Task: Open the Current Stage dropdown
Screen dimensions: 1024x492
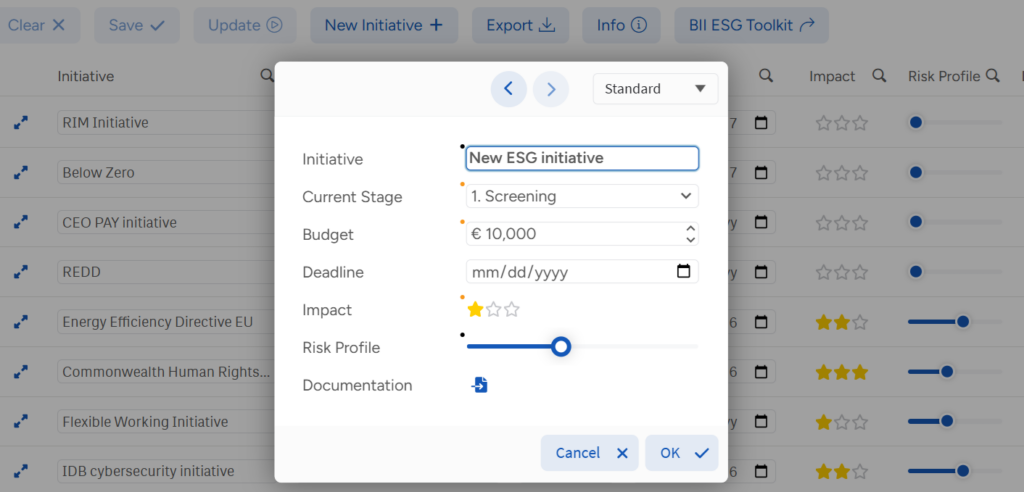Action: [x=582, y=197]
